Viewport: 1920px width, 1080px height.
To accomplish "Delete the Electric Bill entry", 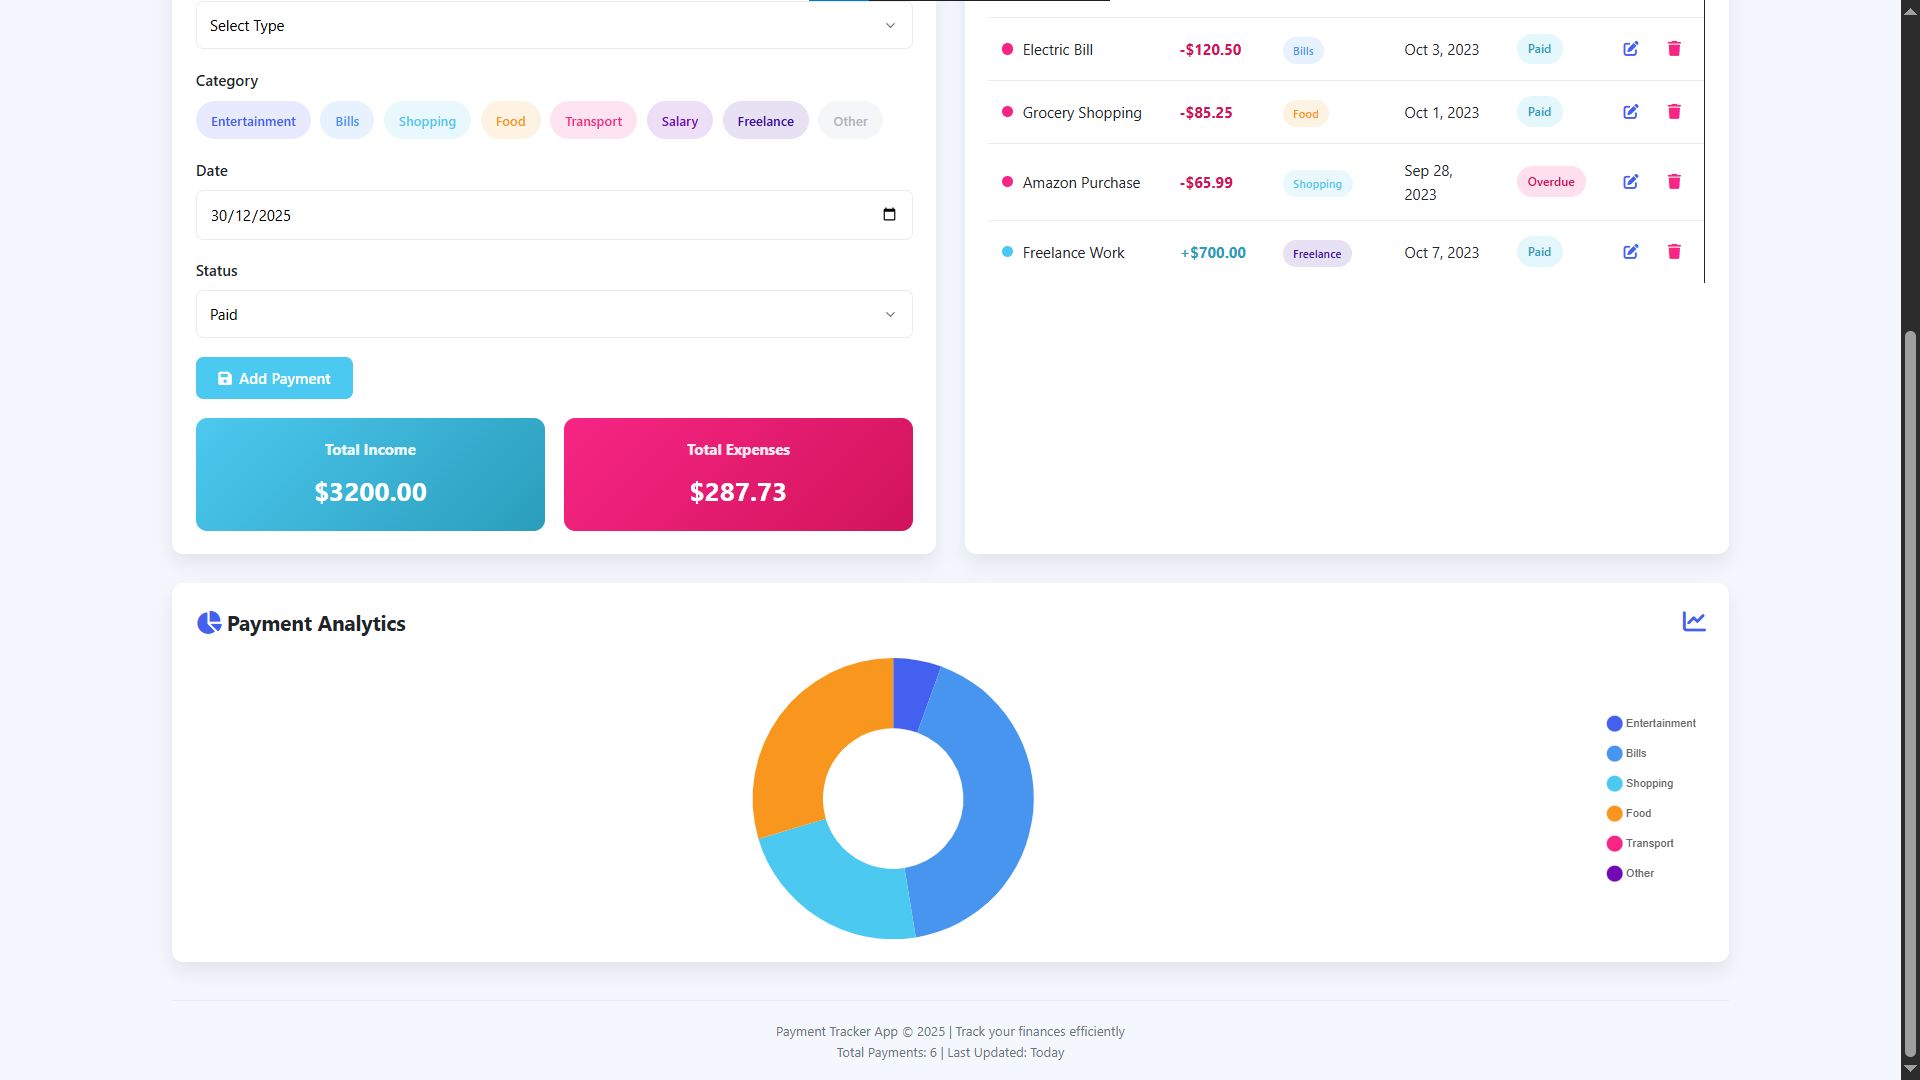I will click(1674, 49).
